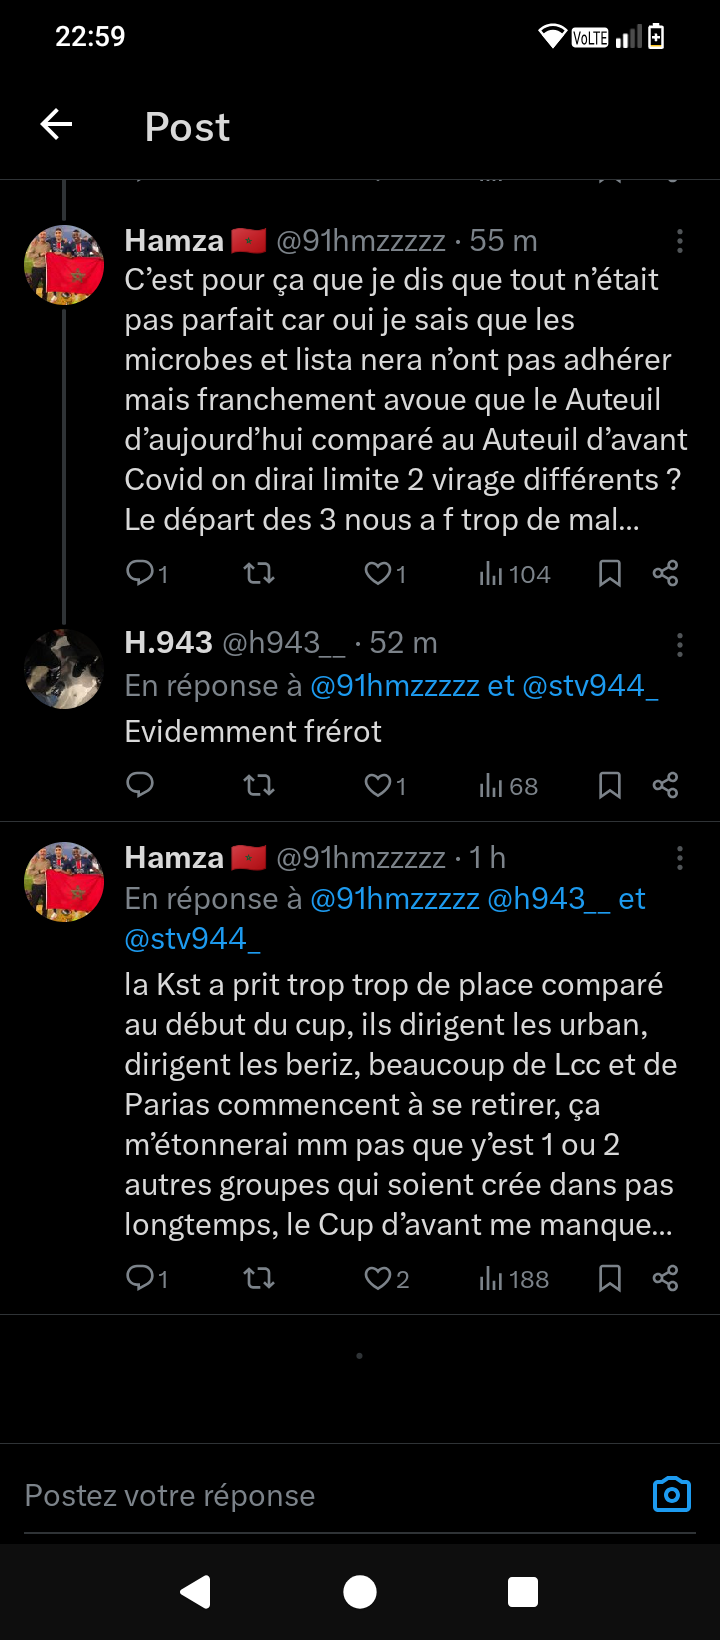
Task: Like Hamza's post with 2 likes
Action: click(378, 1278)
